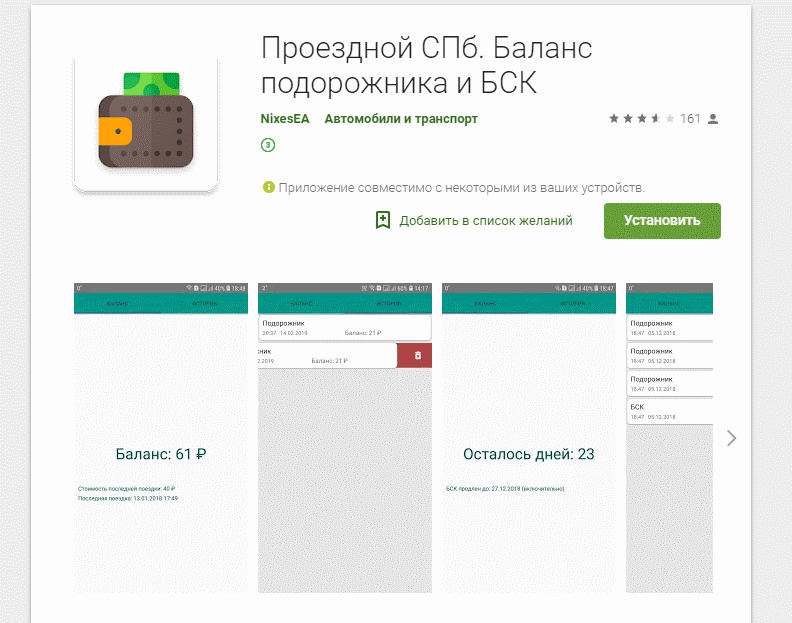The height and width of the screenshot is (623, 792).
Task: Click the device compatibility message text
Action: coord(462,188)
